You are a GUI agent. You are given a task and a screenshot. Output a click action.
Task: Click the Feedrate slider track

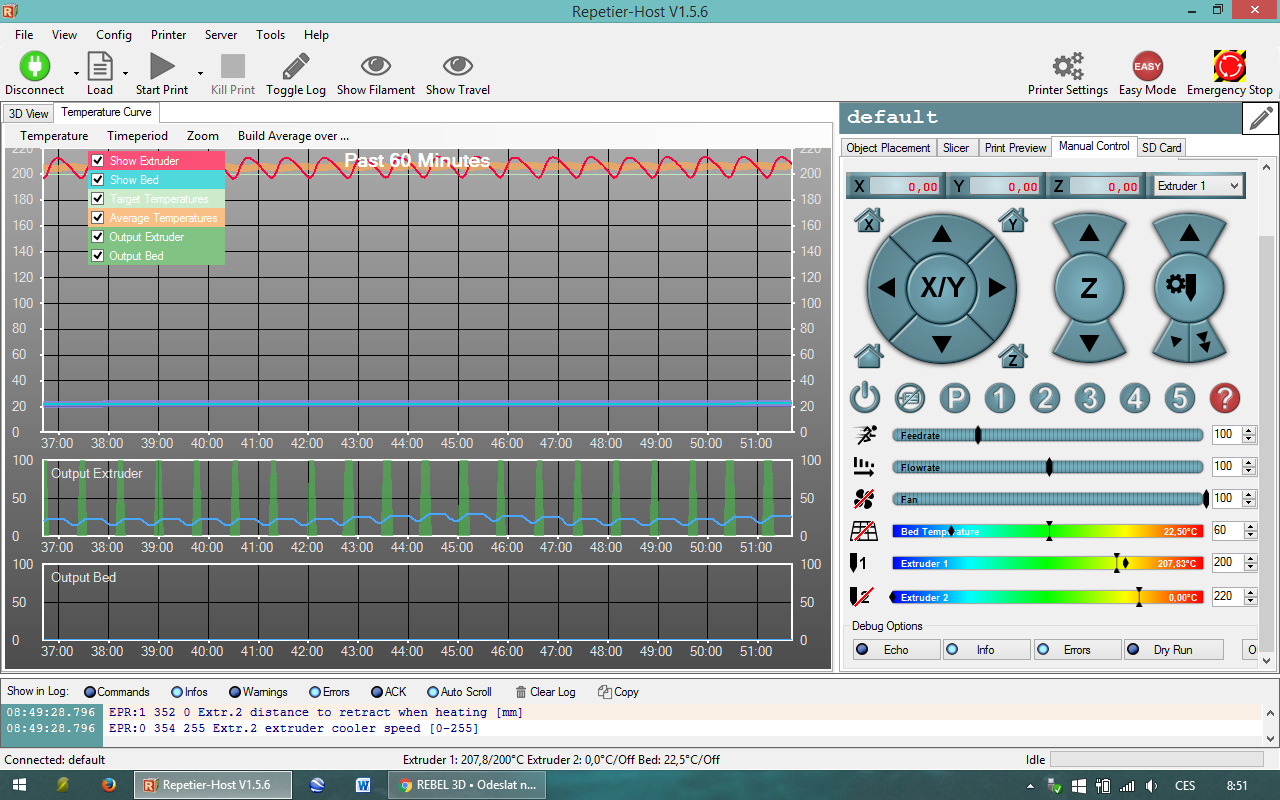(1090, 435)
